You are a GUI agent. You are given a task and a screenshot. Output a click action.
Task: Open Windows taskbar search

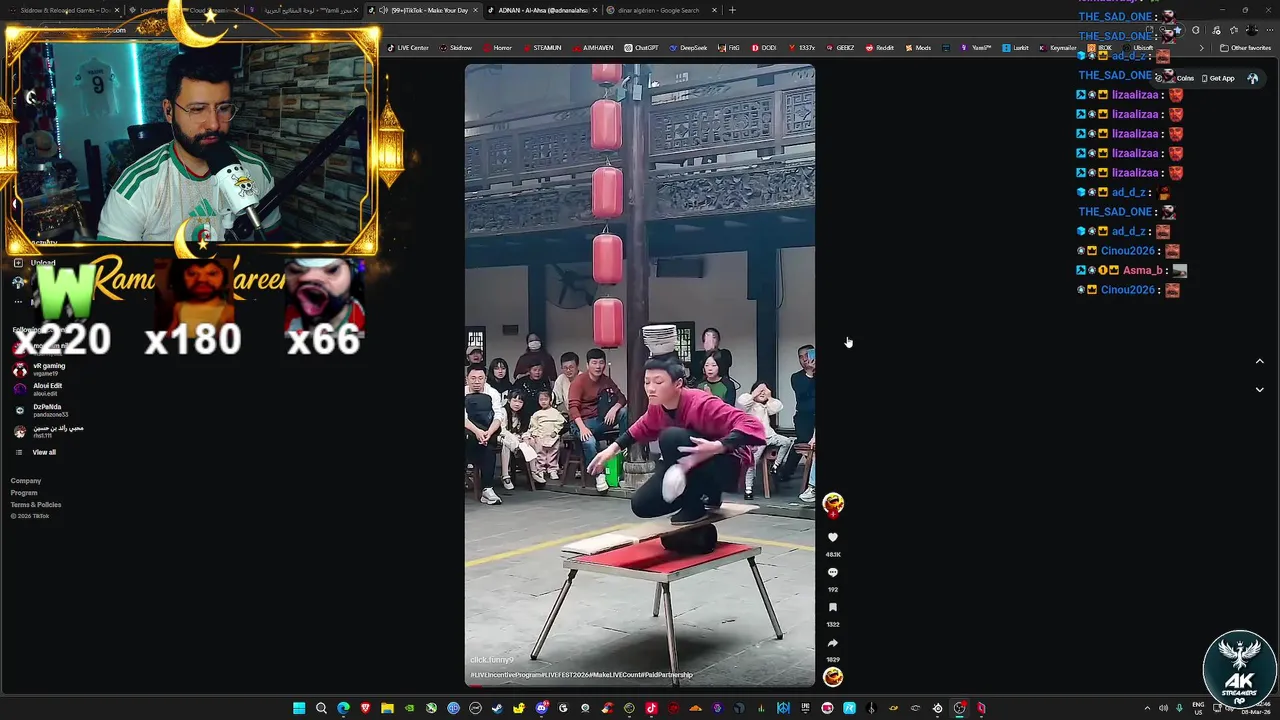321,708
